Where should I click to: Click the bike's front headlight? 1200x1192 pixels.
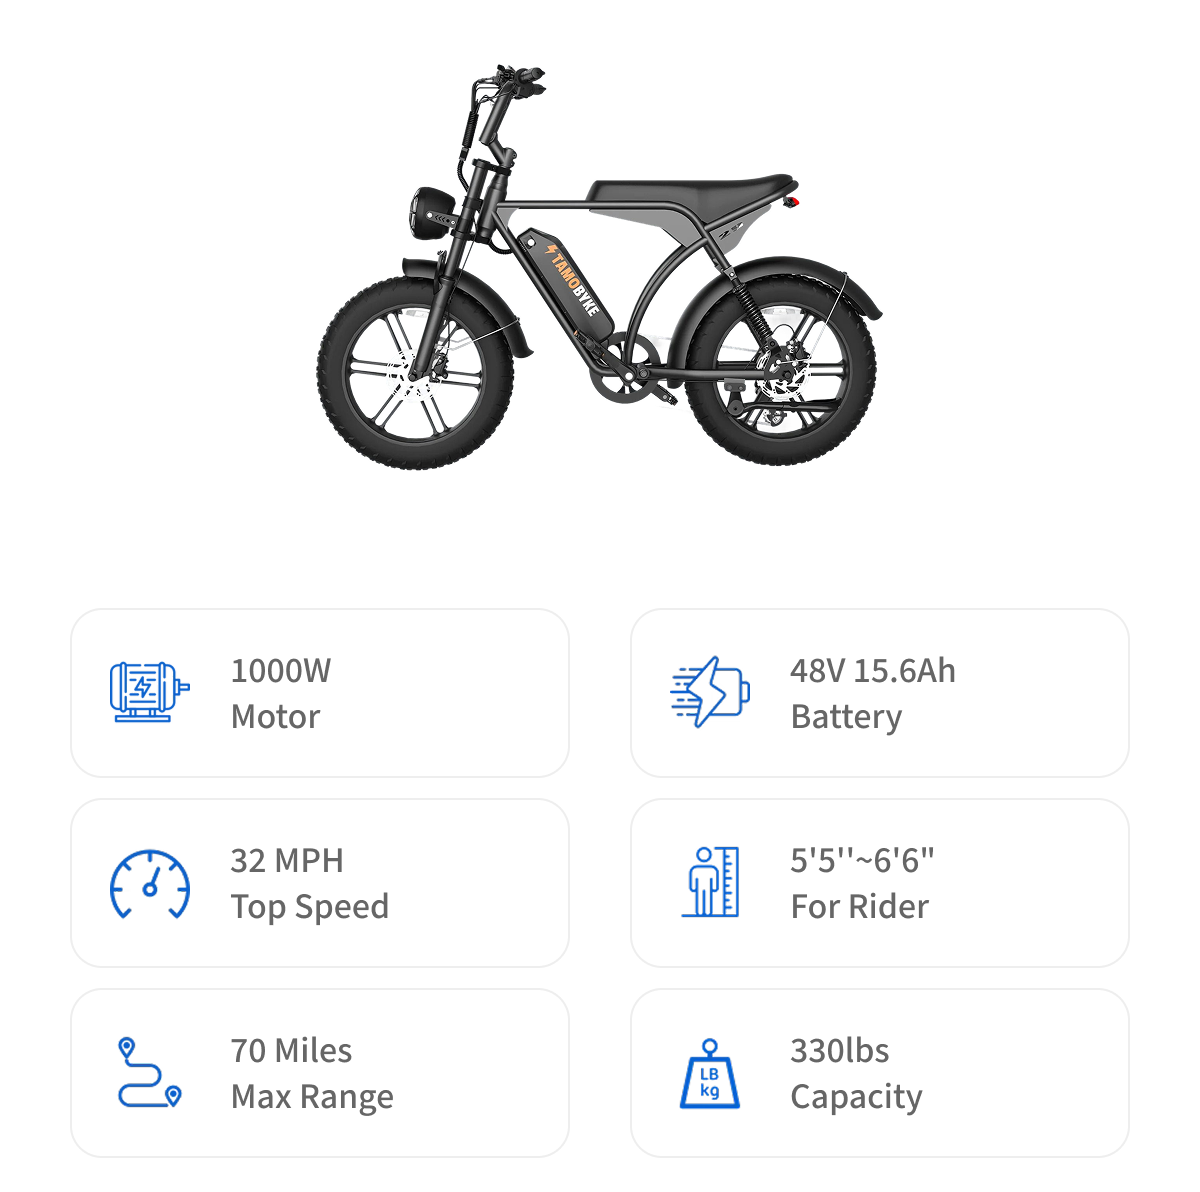point(432,212)
